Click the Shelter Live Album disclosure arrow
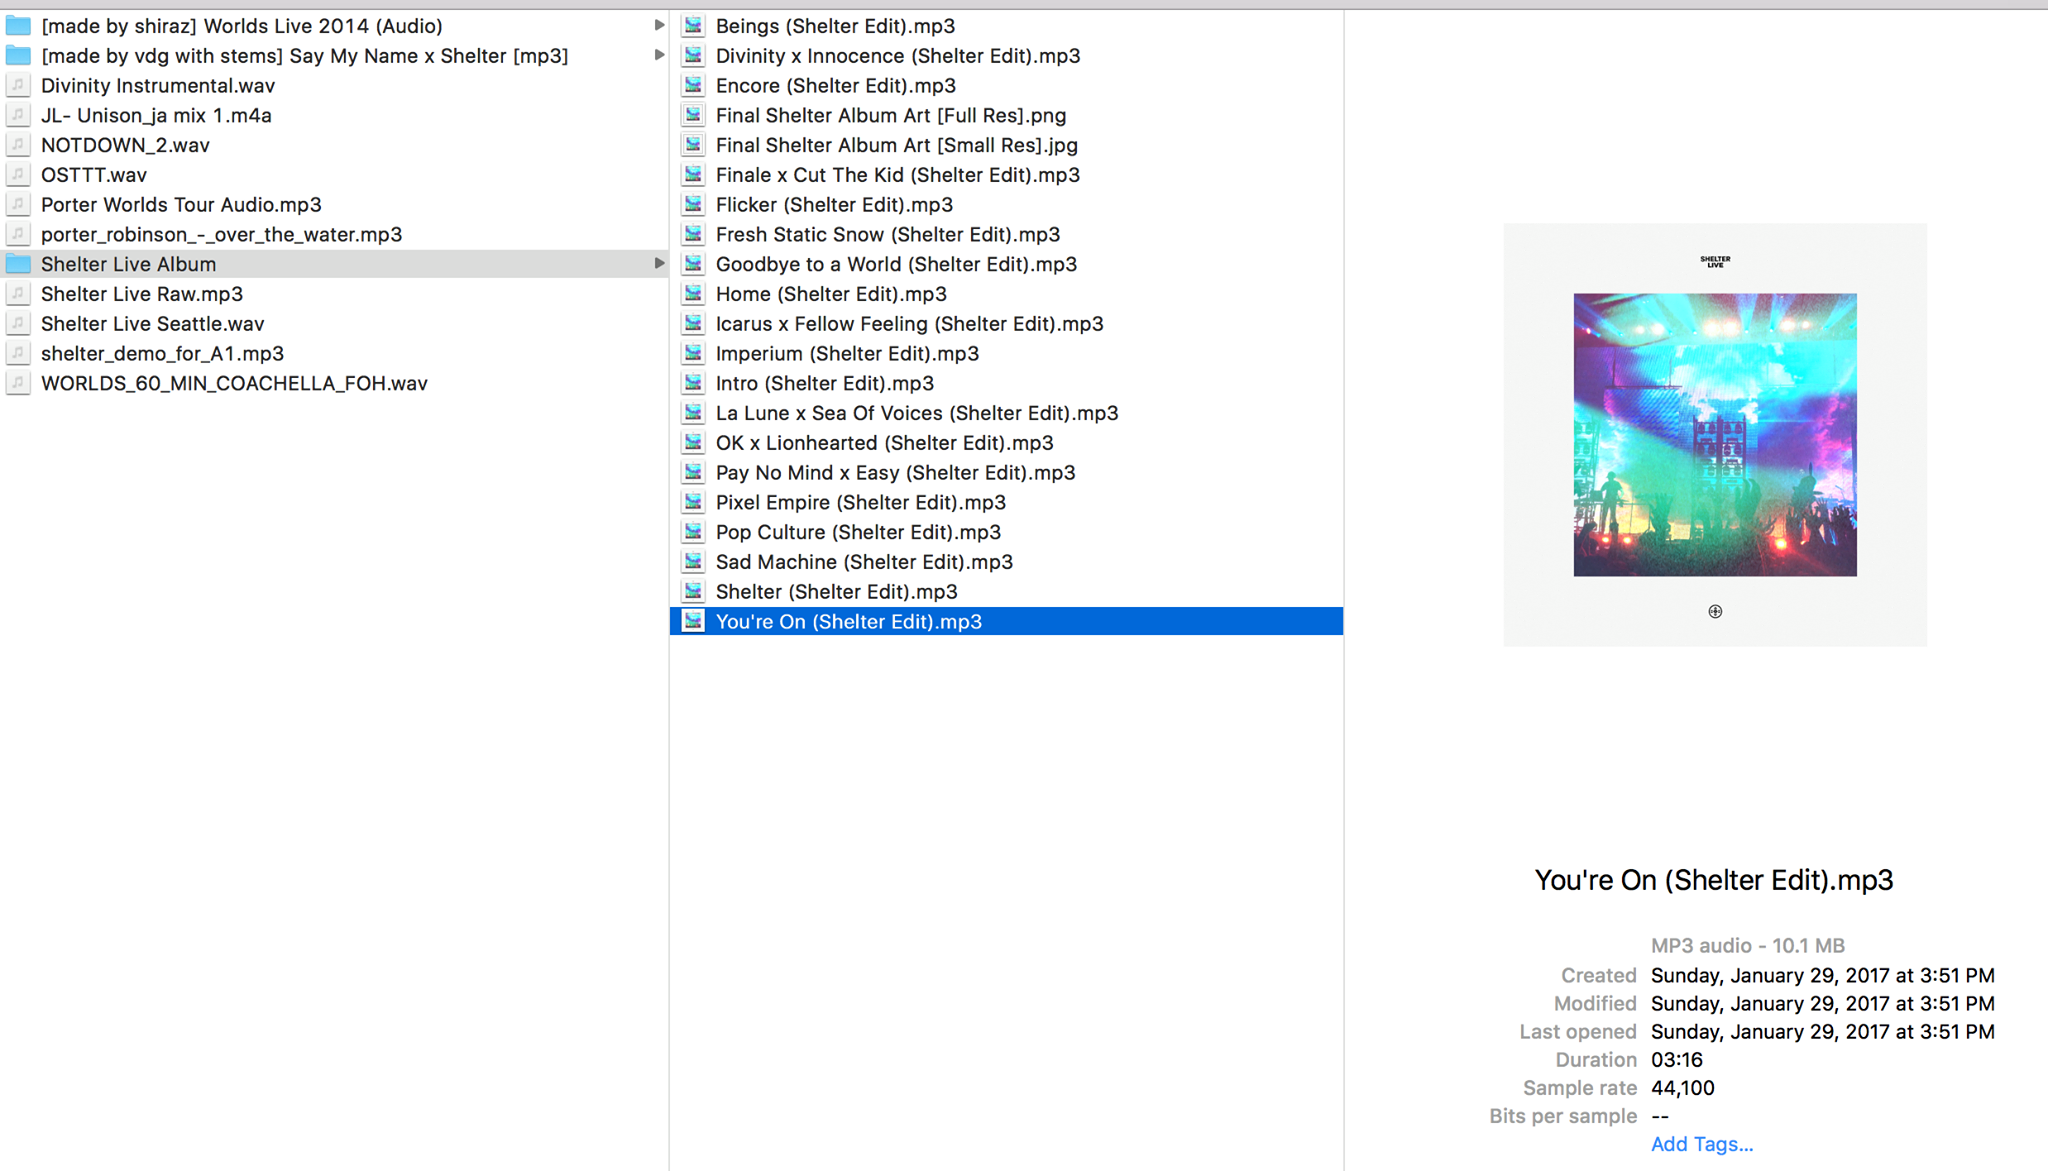The height and width of the screenshot is (1171, 2048). (x=659, y=264)
